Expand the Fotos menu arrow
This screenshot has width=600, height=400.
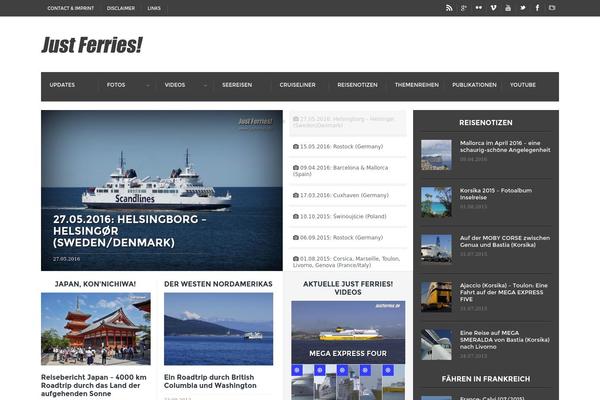[x=148, y=85]
